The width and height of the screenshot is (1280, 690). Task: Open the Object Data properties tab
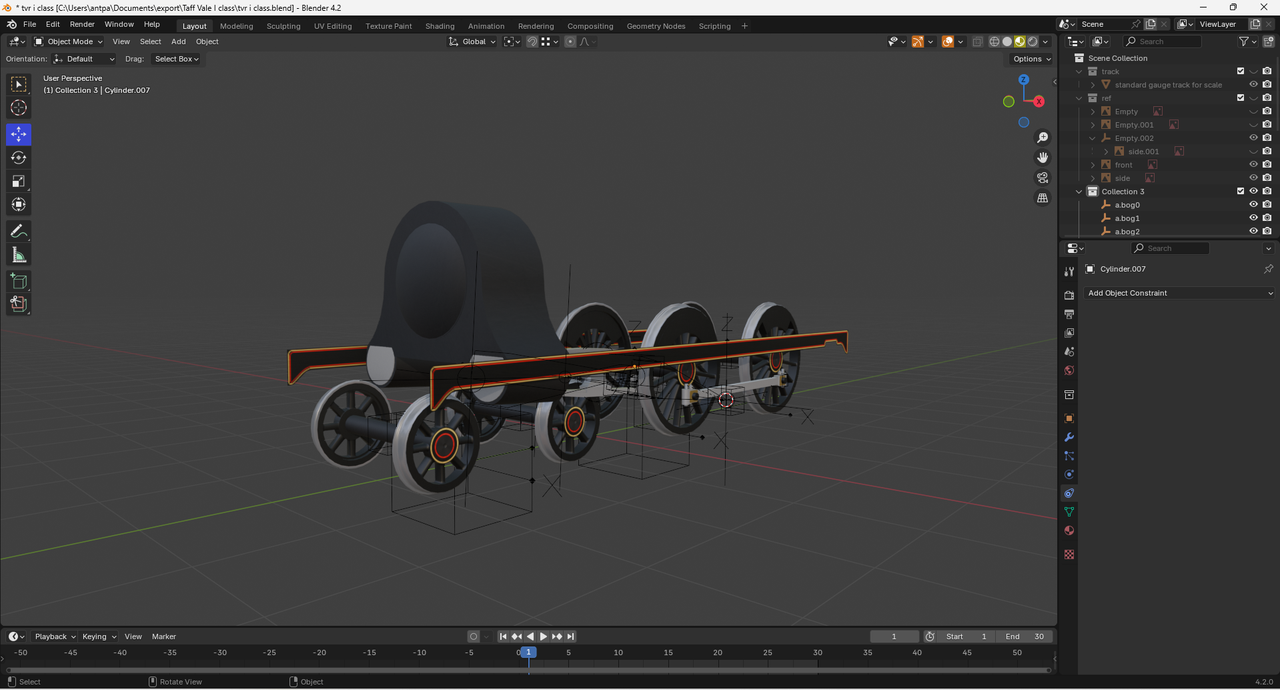point(1069,512)
